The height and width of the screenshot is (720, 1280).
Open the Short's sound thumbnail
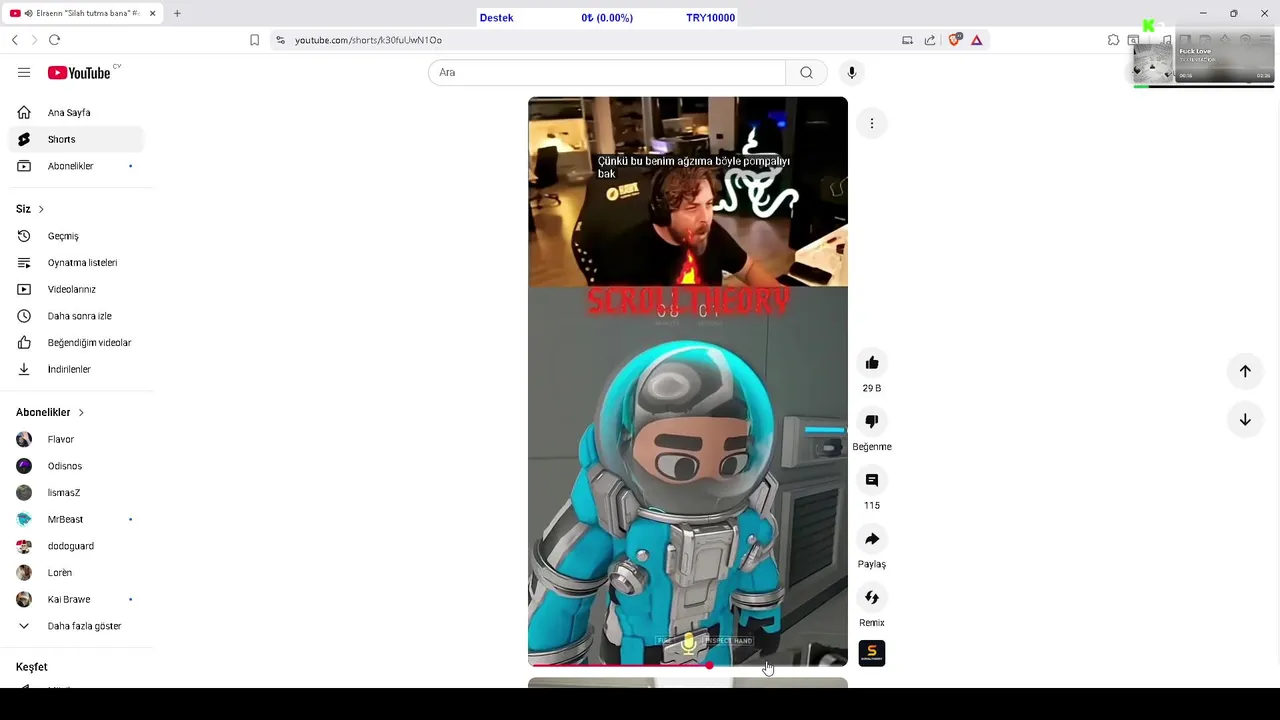[x=872, y=653]
